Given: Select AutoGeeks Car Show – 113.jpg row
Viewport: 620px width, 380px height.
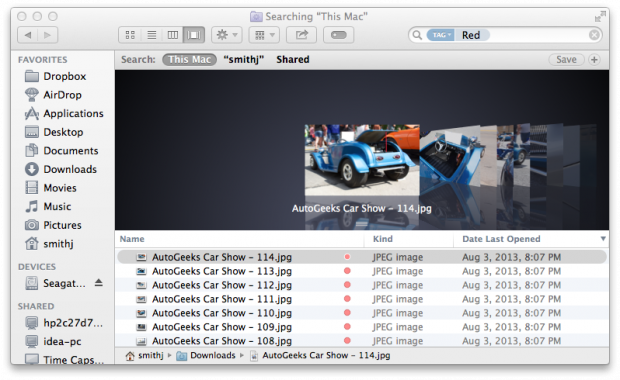Looking at the screenshot, I should tap(362, 271).
